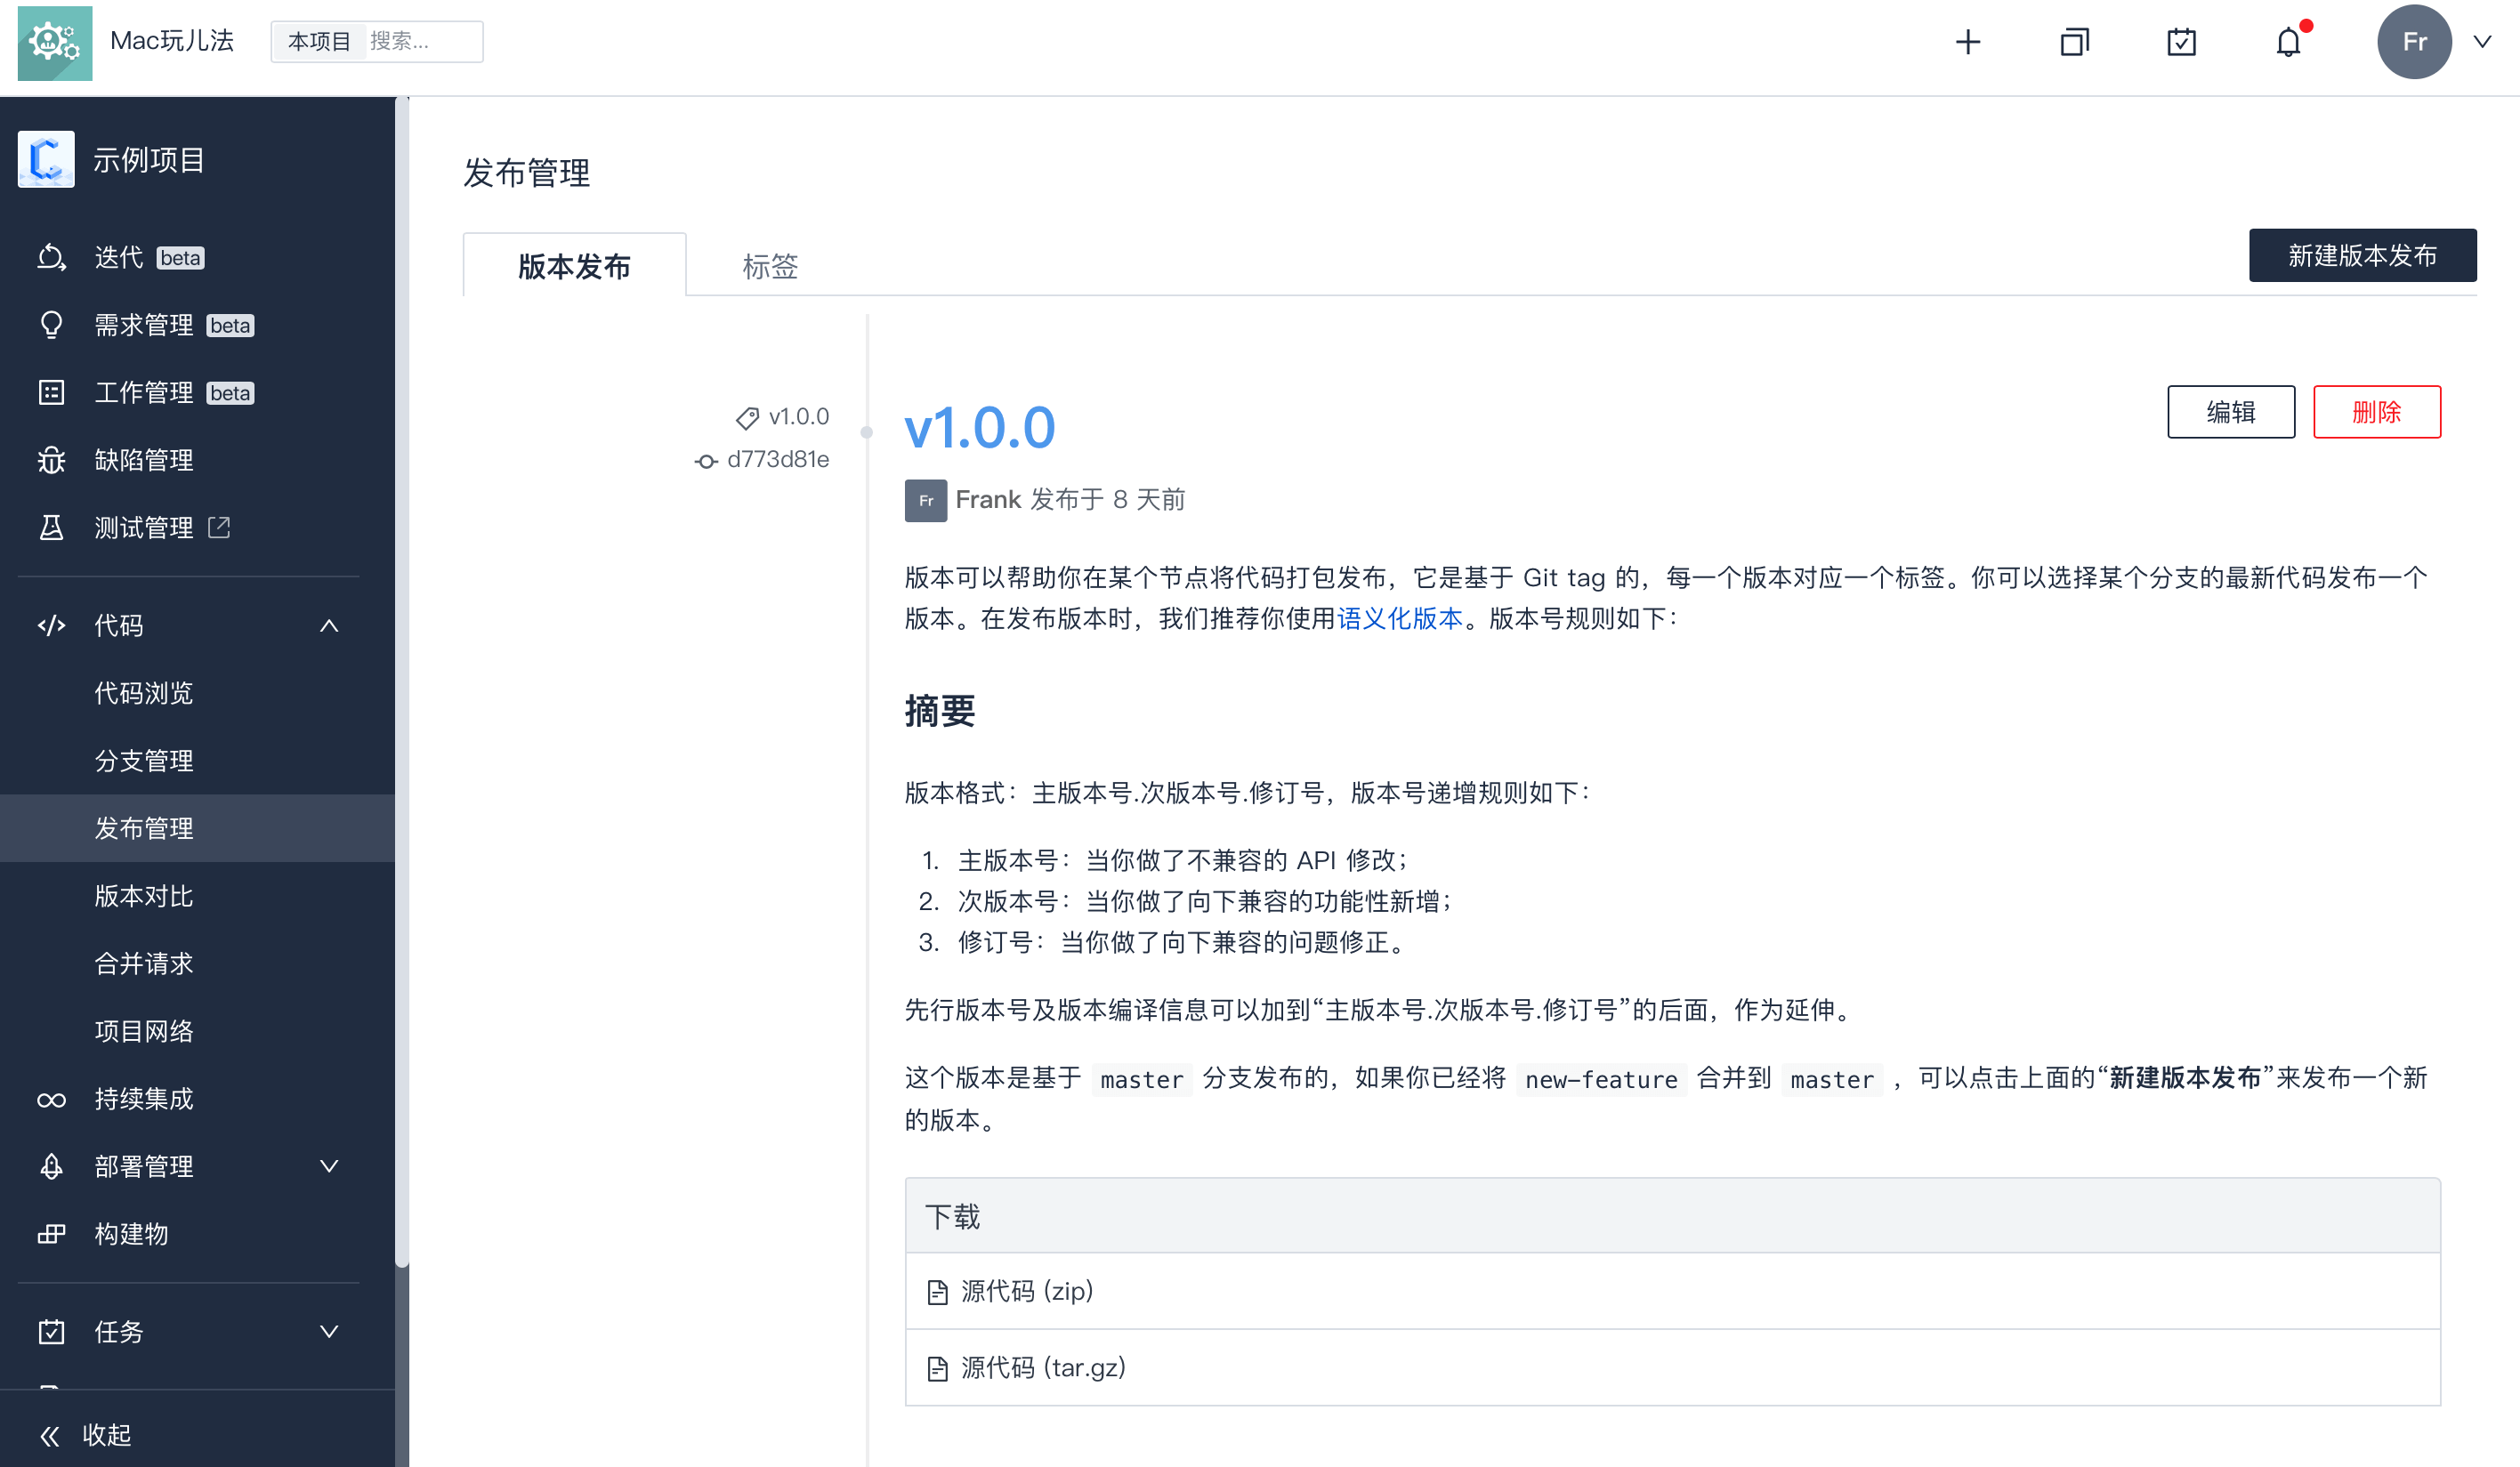Screen dimensions: 2520x1467
Task: Click Frank's small Fr avatar
Action: [x=926, y=500]
